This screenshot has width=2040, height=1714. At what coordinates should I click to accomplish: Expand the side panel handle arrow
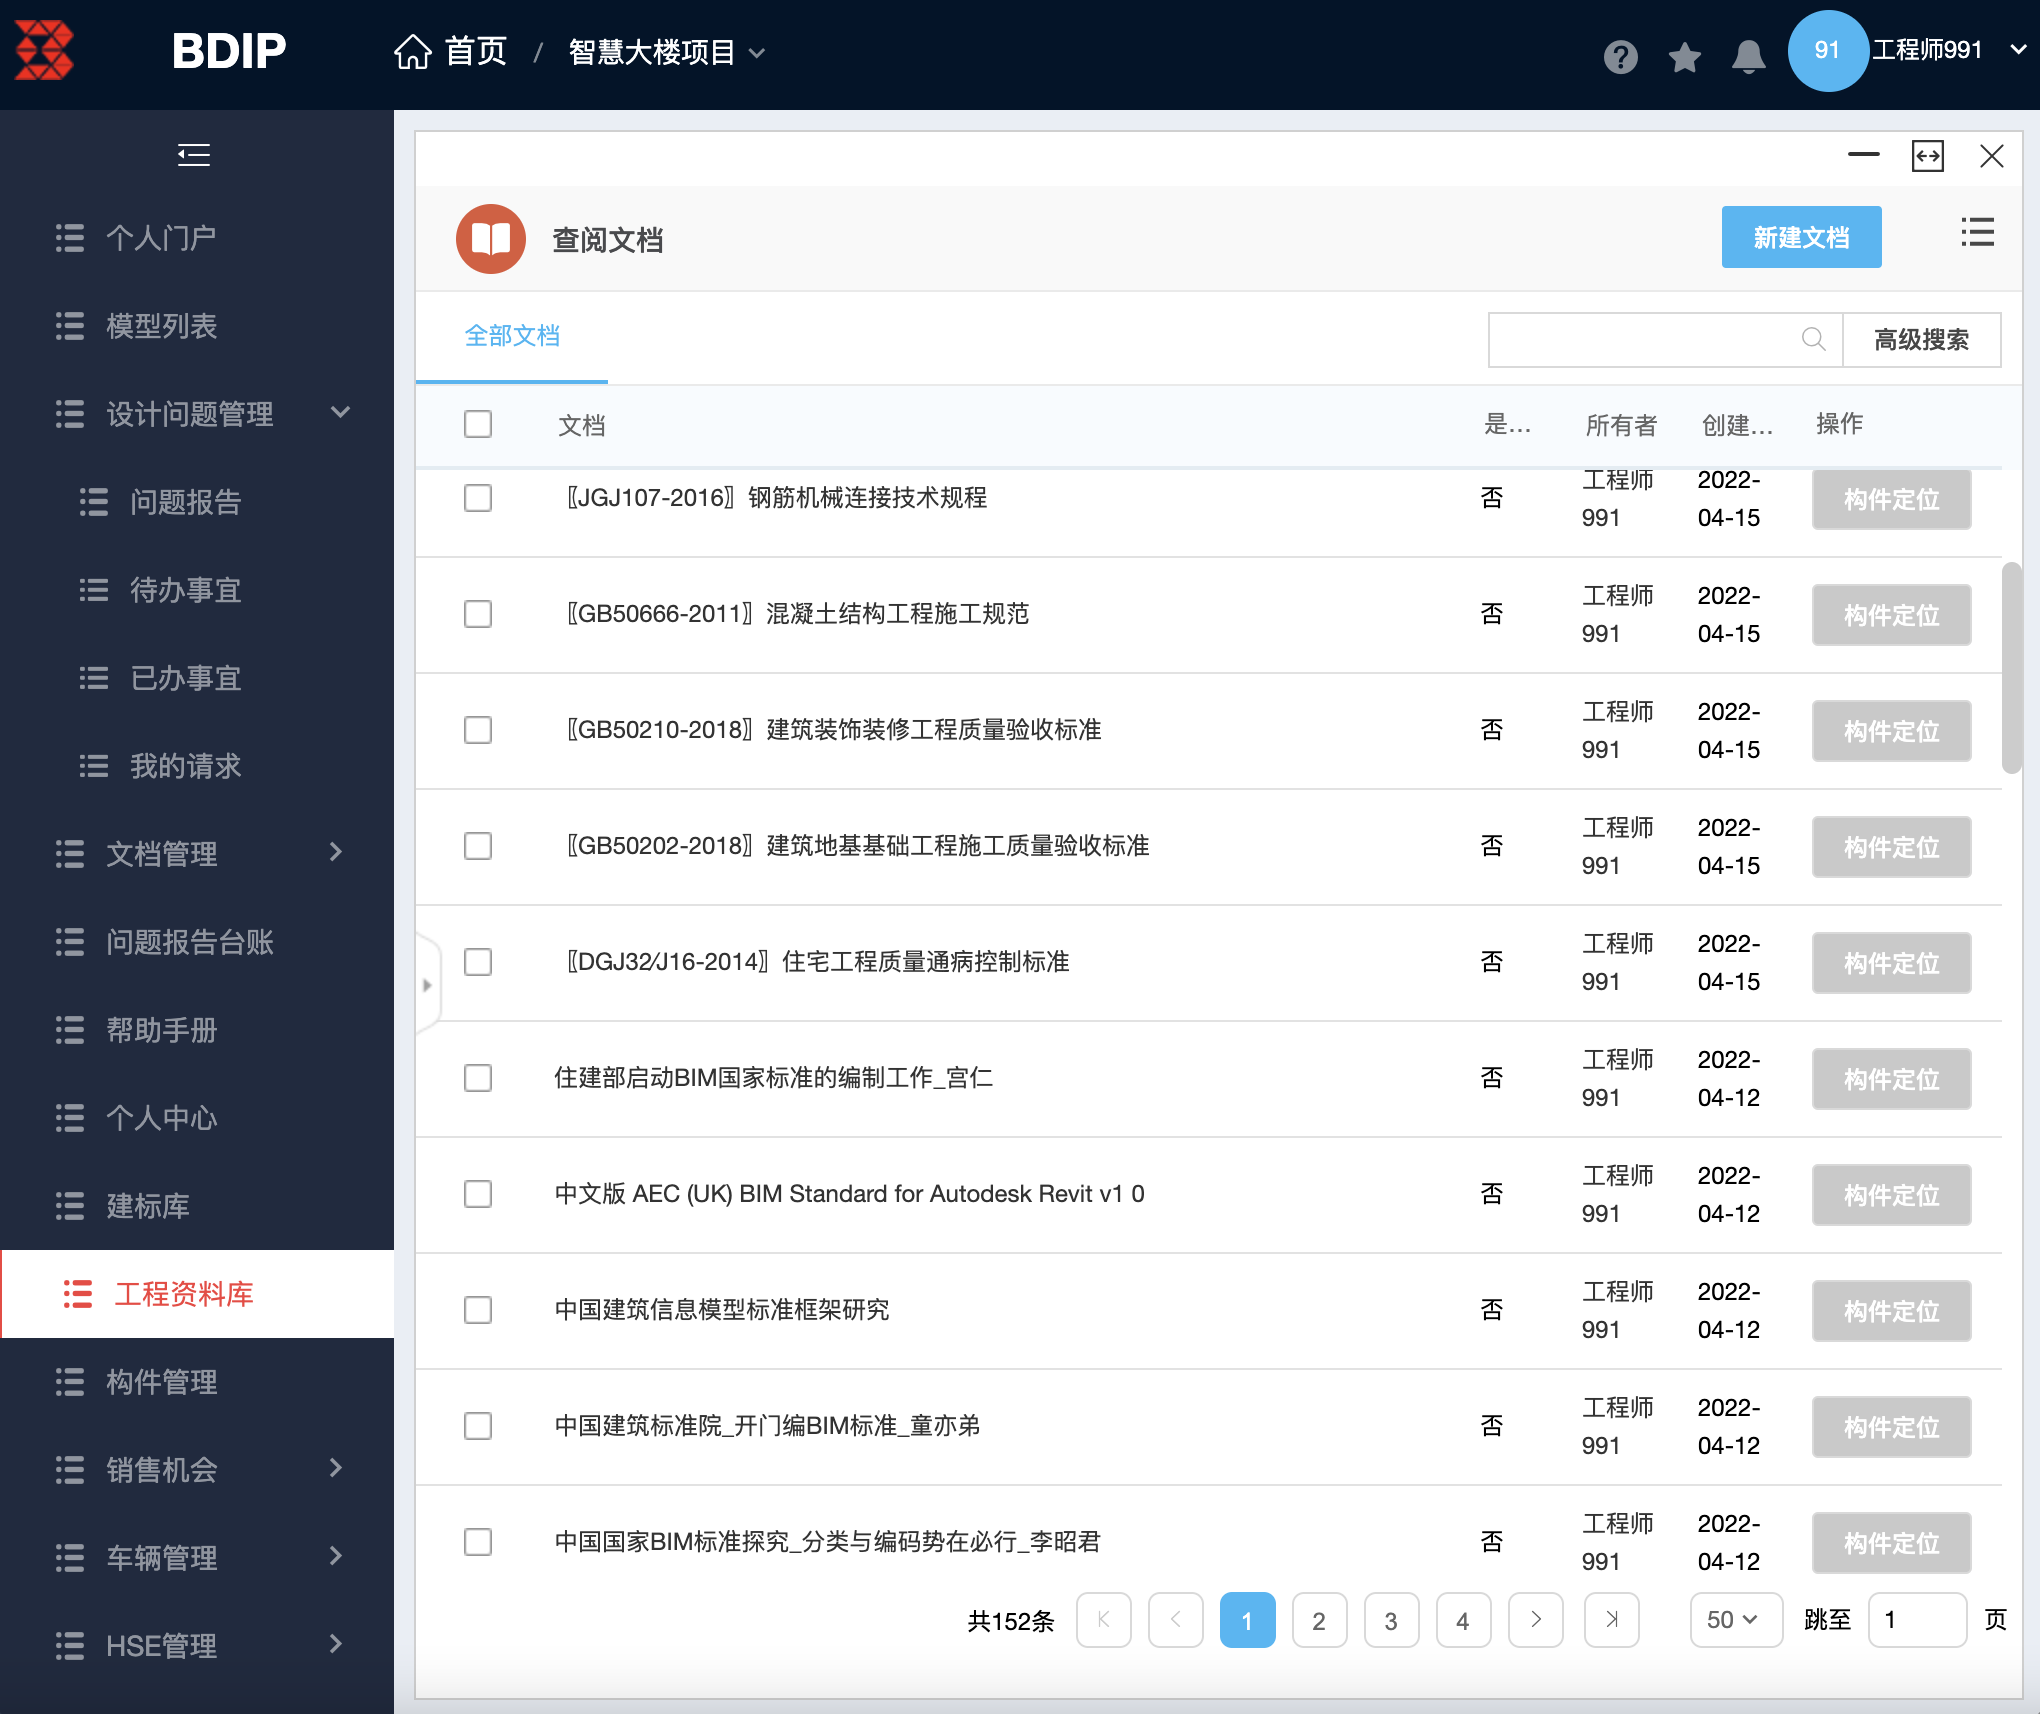point(427,985)
